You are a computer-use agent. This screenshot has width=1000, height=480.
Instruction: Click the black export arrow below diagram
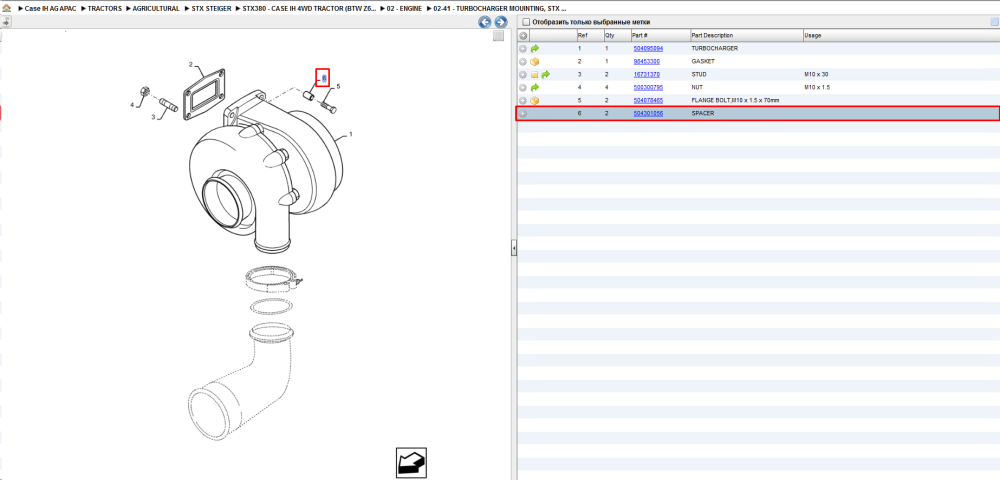(411, 462)
